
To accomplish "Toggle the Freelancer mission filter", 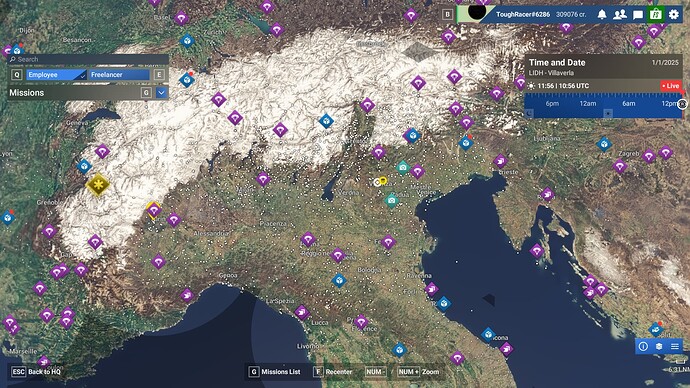I will point(120,75).
